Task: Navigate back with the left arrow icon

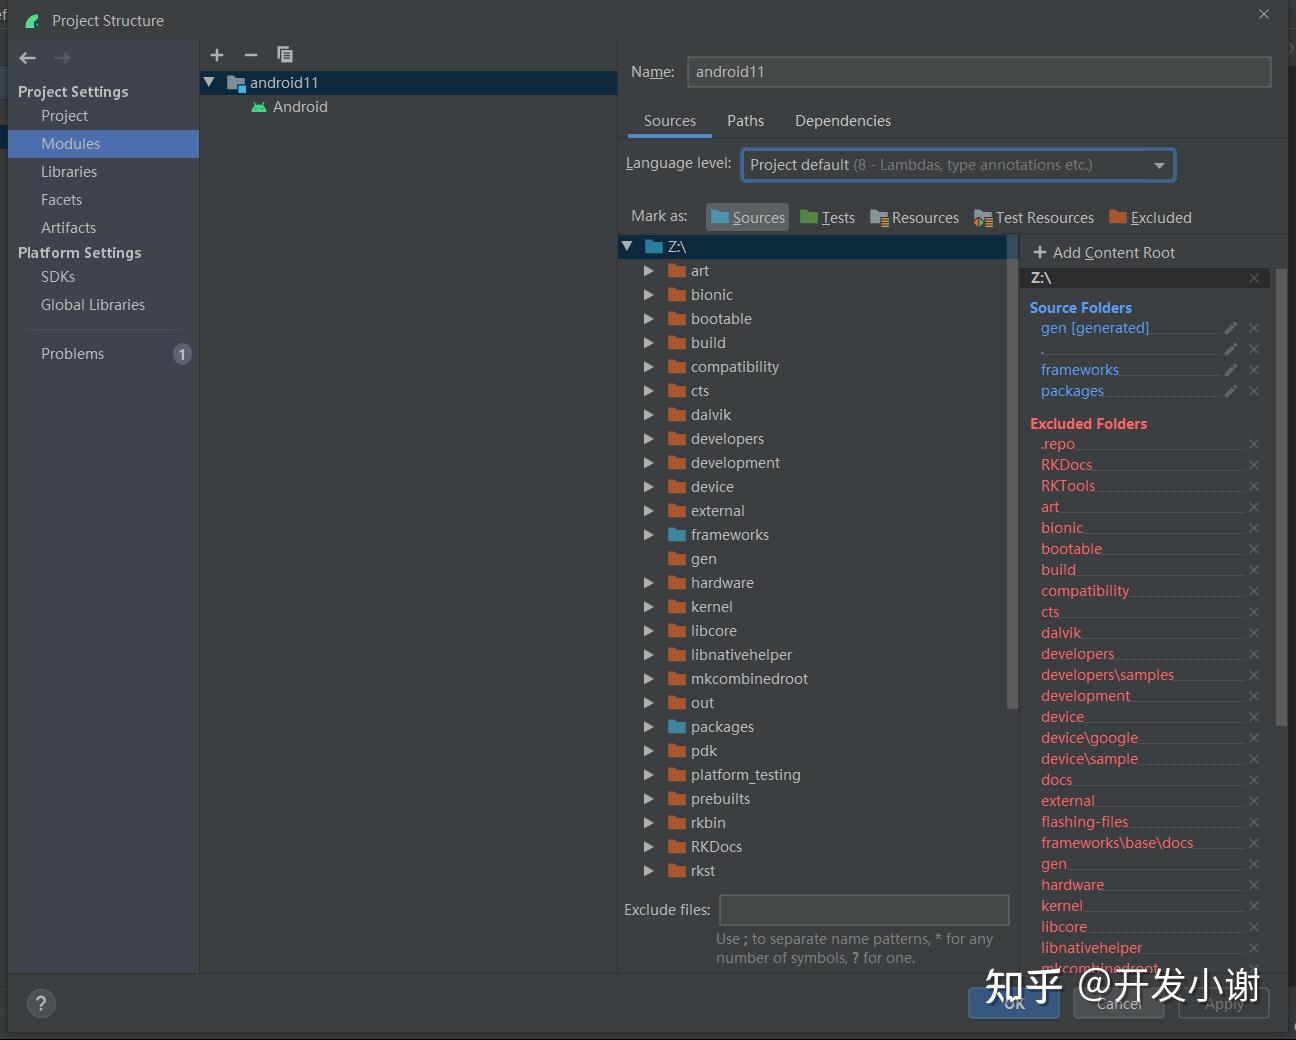Action: (27, 58)
